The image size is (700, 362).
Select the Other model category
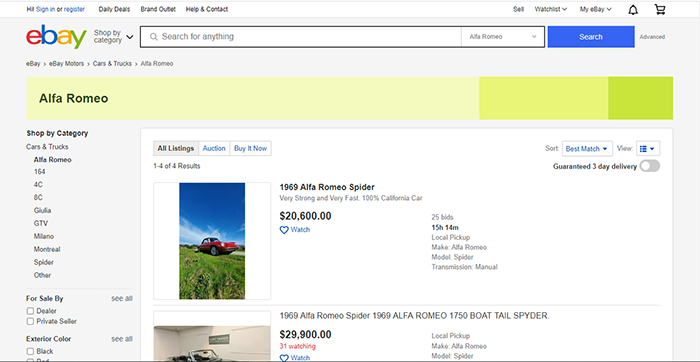[42, 275]
